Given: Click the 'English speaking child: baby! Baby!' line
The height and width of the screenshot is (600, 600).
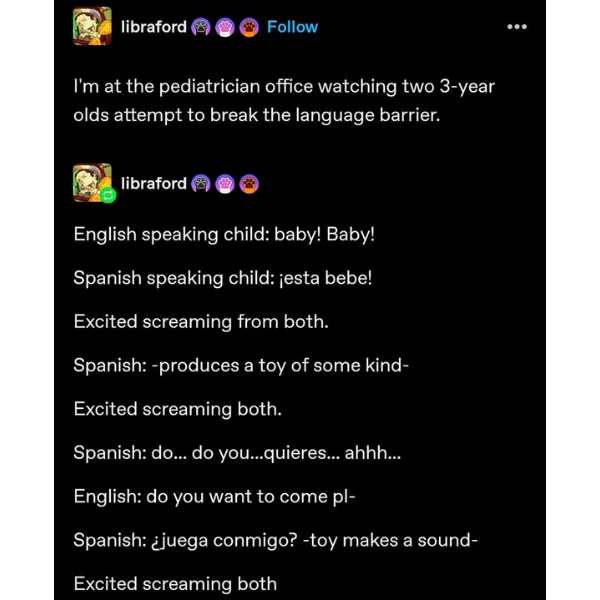Looking at the screenshot, I should [224, 234].
